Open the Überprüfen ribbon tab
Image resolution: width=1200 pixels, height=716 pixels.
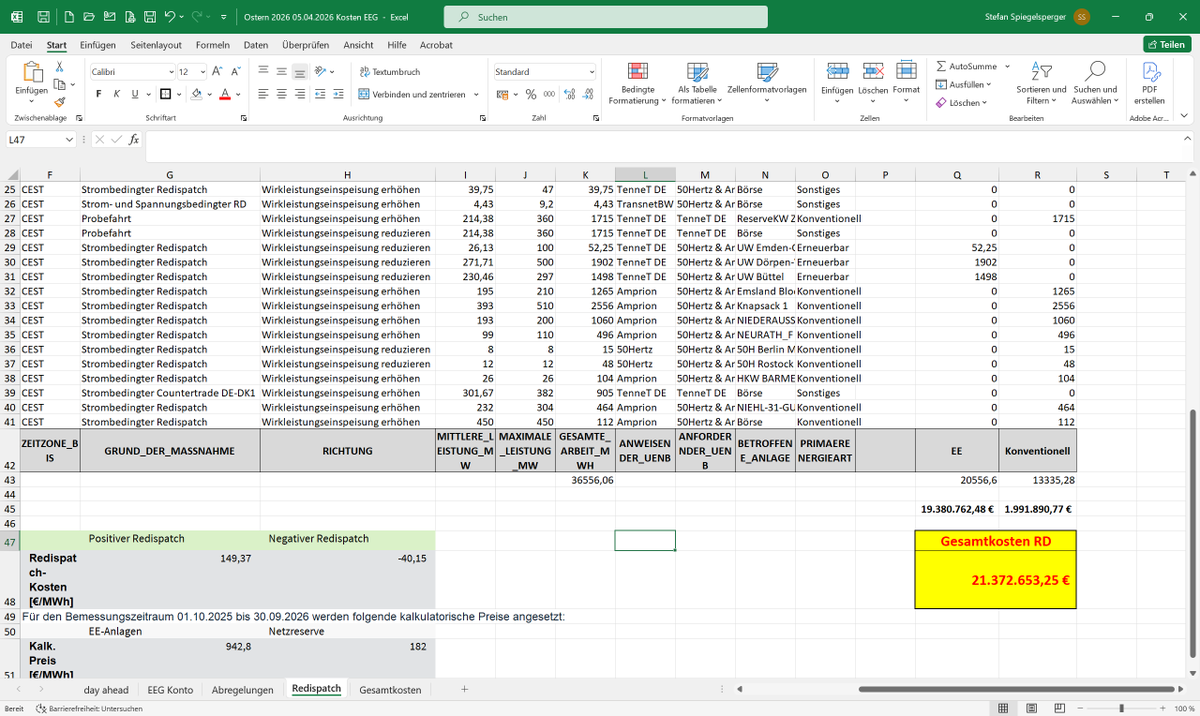[306, 45]
